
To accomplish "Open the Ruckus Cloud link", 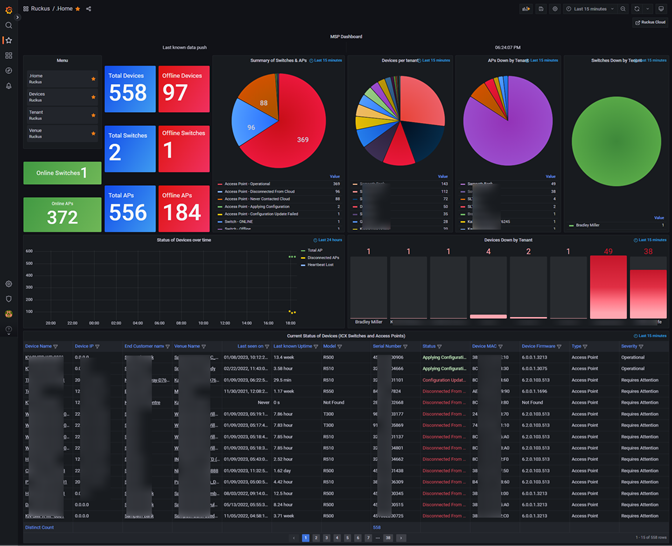I will pyautogui.click(x=650, y=22).
